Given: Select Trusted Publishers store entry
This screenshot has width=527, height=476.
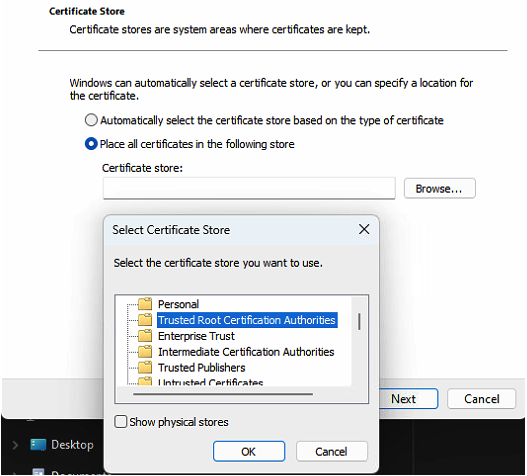Looking at the screenshot, I should (202, 367).
